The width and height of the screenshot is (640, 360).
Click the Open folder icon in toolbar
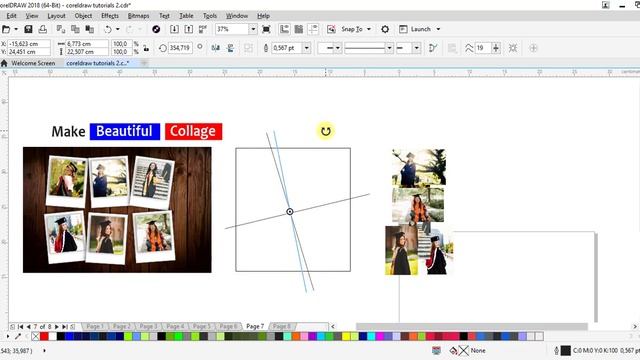coord(6,29)
